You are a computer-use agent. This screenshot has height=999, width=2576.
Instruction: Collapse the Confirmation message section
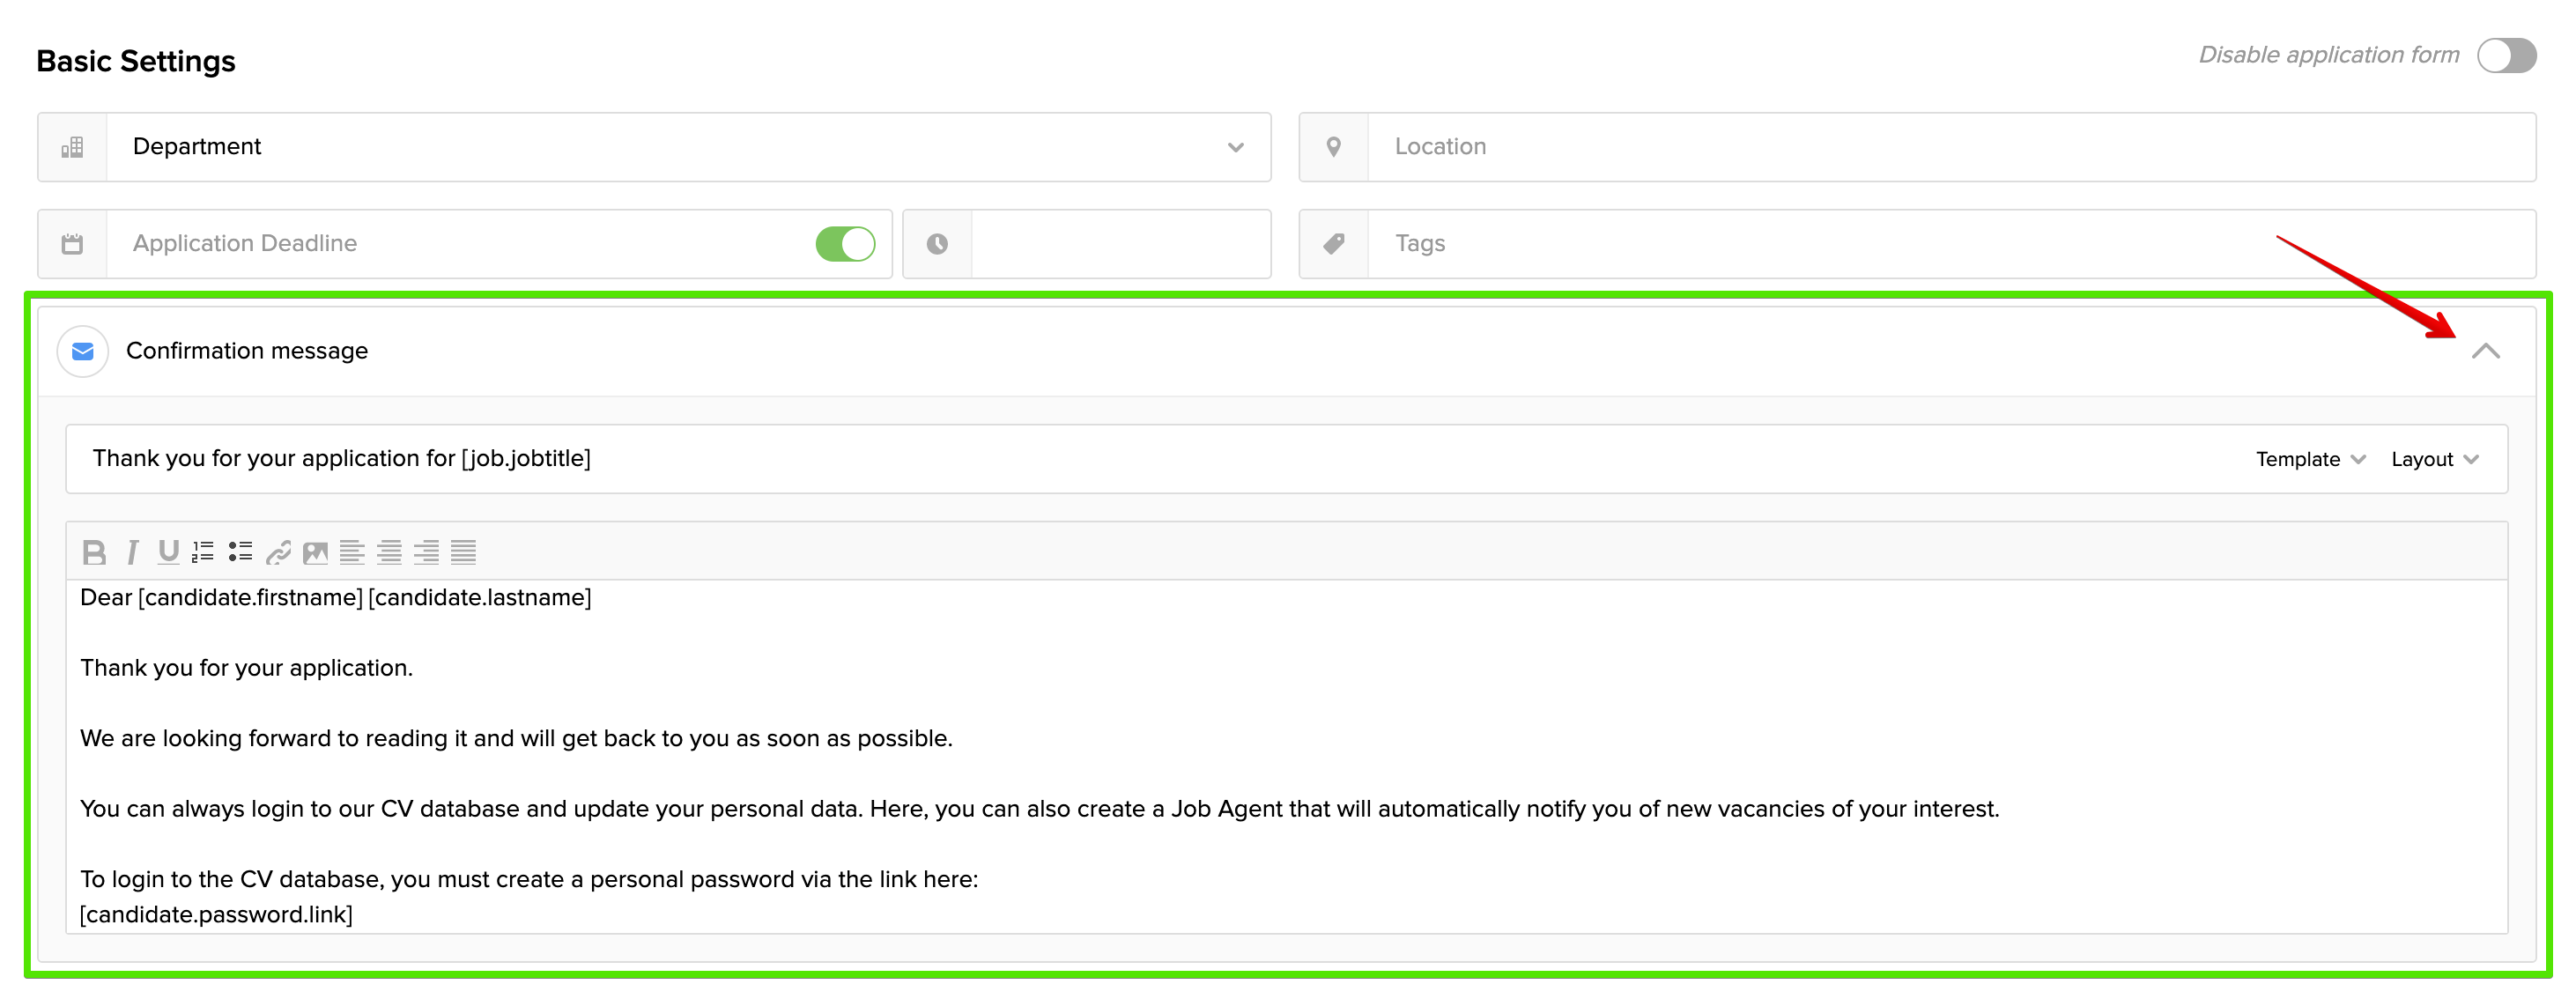(x=2485, y=351)
